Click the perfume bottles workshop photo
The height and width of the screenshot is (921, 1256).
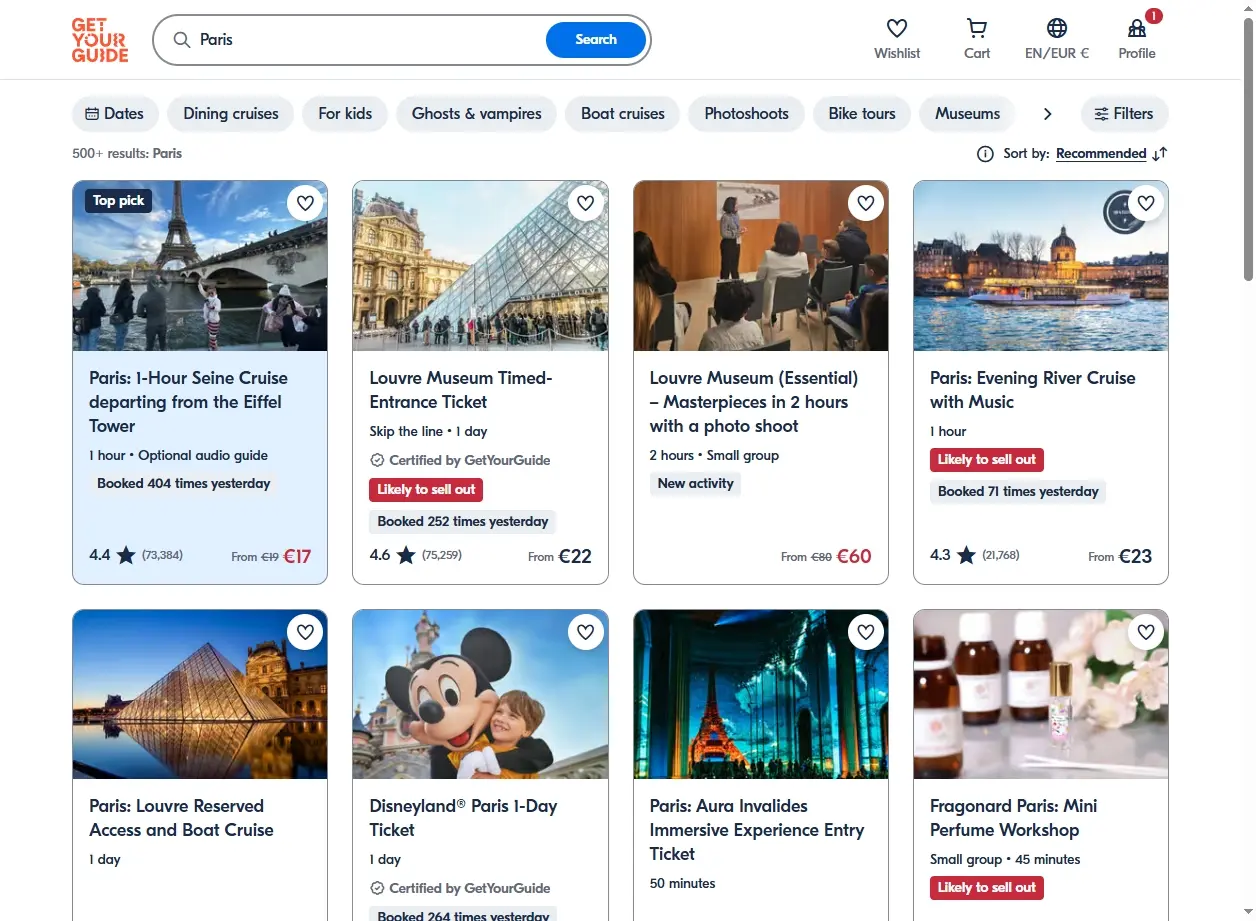[1041, 694]
